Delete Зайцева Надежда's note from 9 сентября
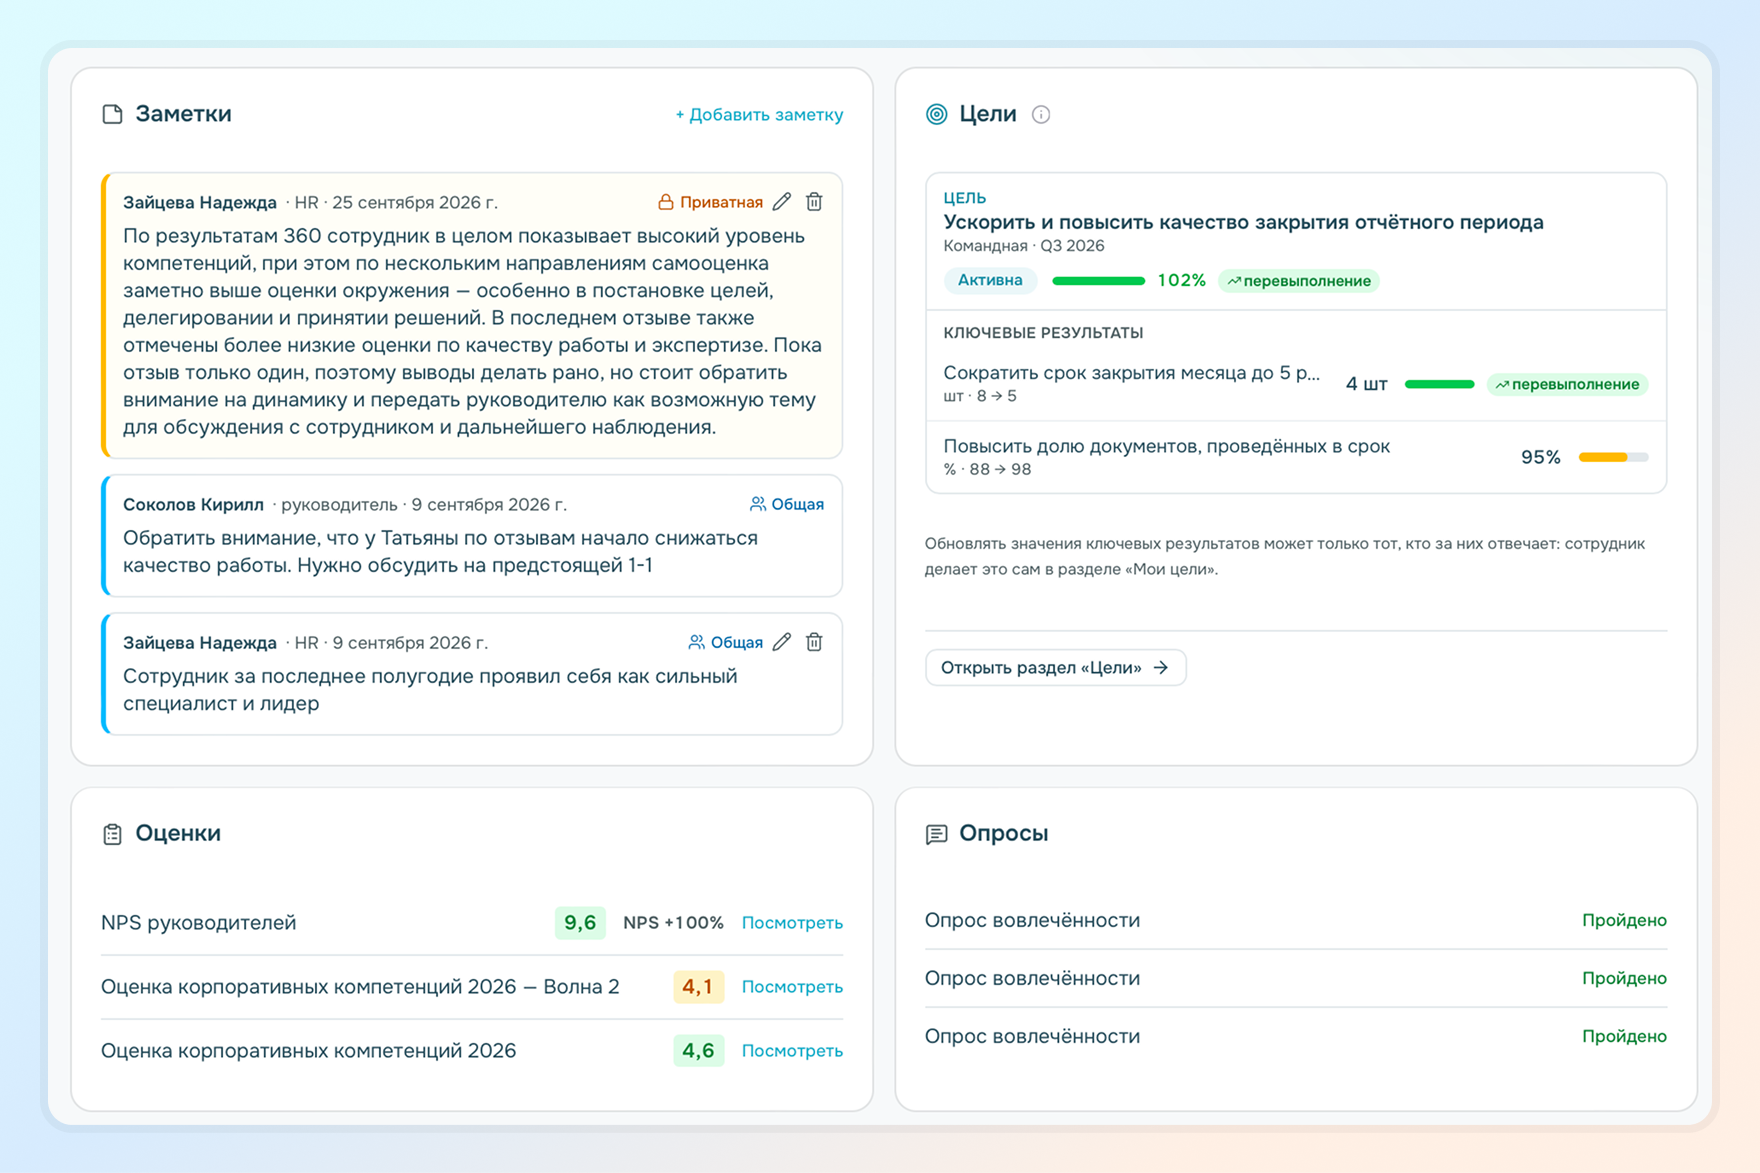 coord(814,642)
